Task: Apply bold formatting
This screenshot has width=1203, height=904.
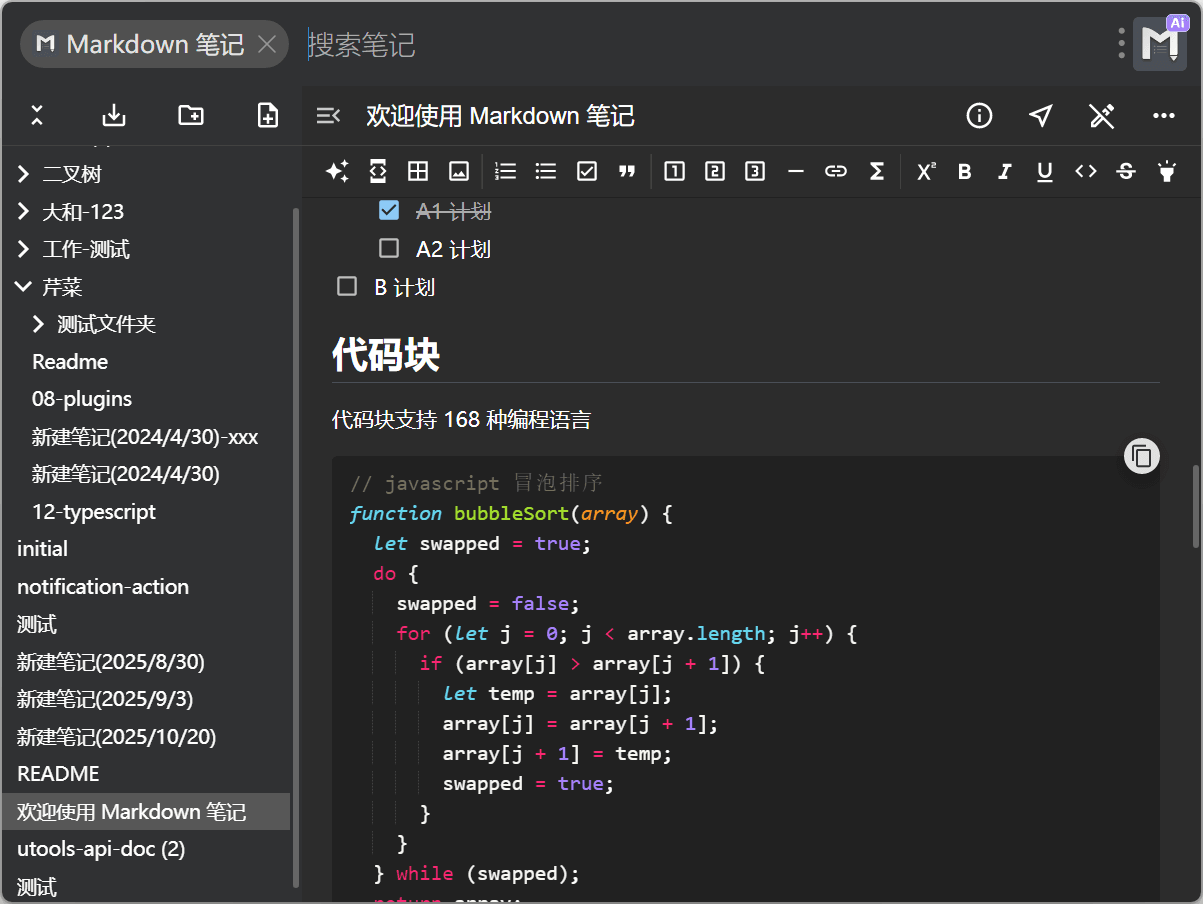Action: (964, 171)
